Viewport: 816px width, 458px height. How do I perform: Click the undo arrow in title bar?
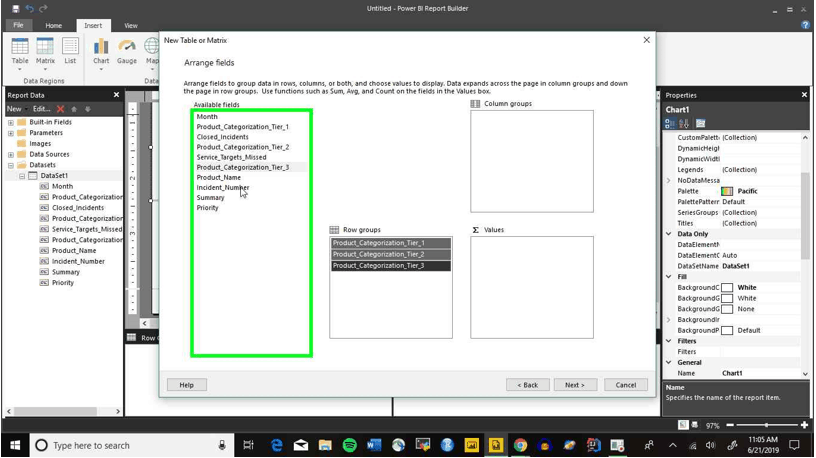[x=30, y=8]
